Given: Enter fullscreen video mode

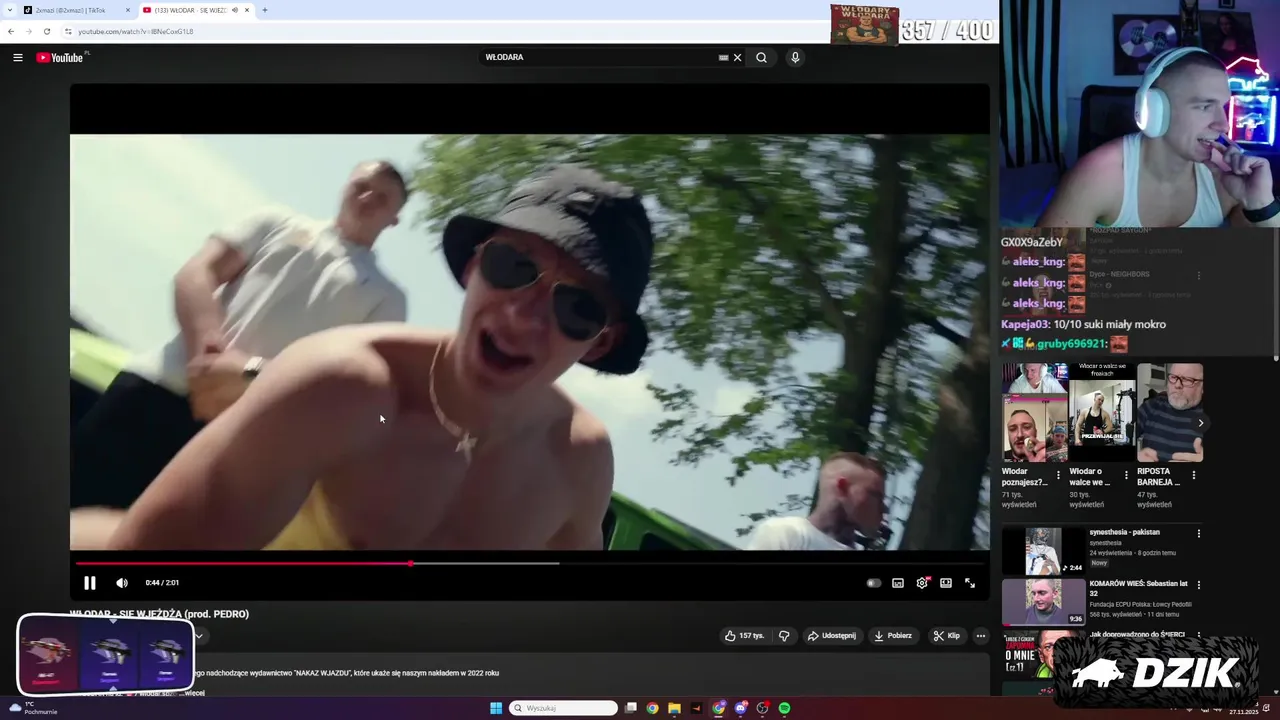Looking at the screenshot, I should 970,583.
